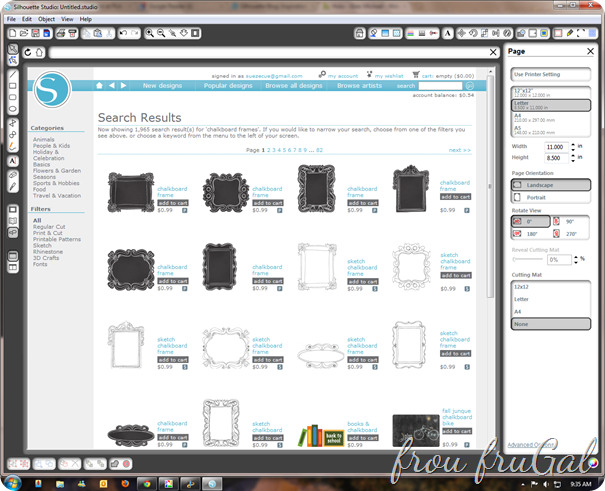The height and width of the screenshot is (491, 605).
Task: Set rotate view to 180°
Action: point(531,234)
